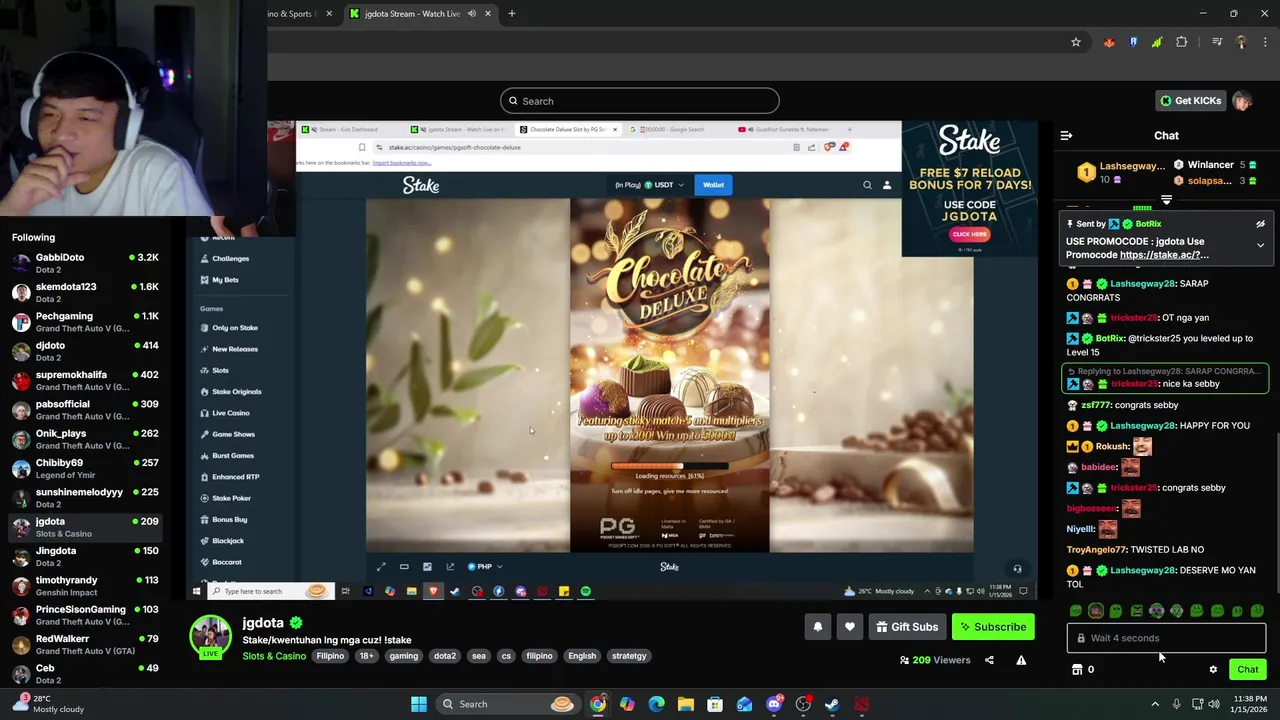The height and width of the screenshot is (720, 1280).
Task: Toggle the notification bell for jgdota
Action: [817, 627]
